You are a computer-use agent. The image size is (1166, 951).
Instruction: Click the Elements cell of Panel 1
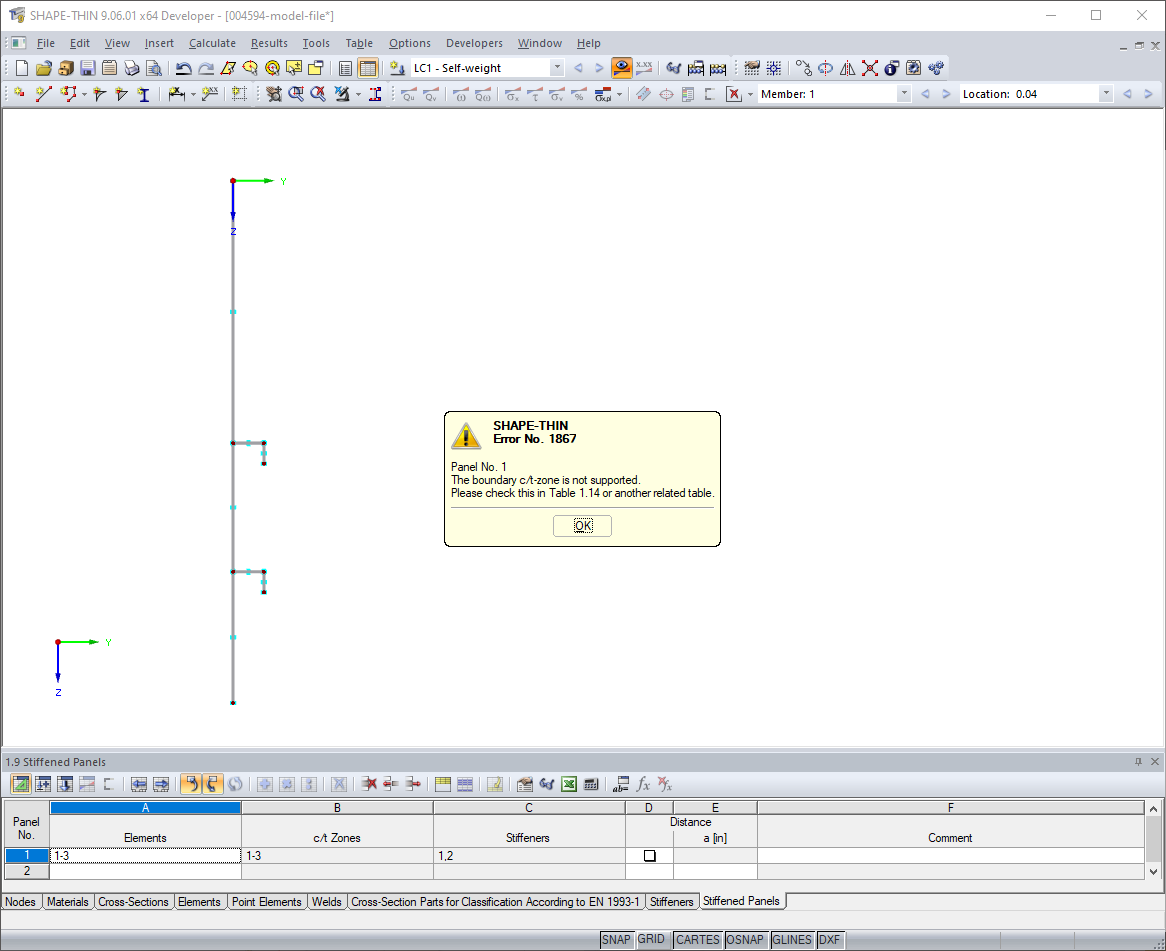point(145,856)
